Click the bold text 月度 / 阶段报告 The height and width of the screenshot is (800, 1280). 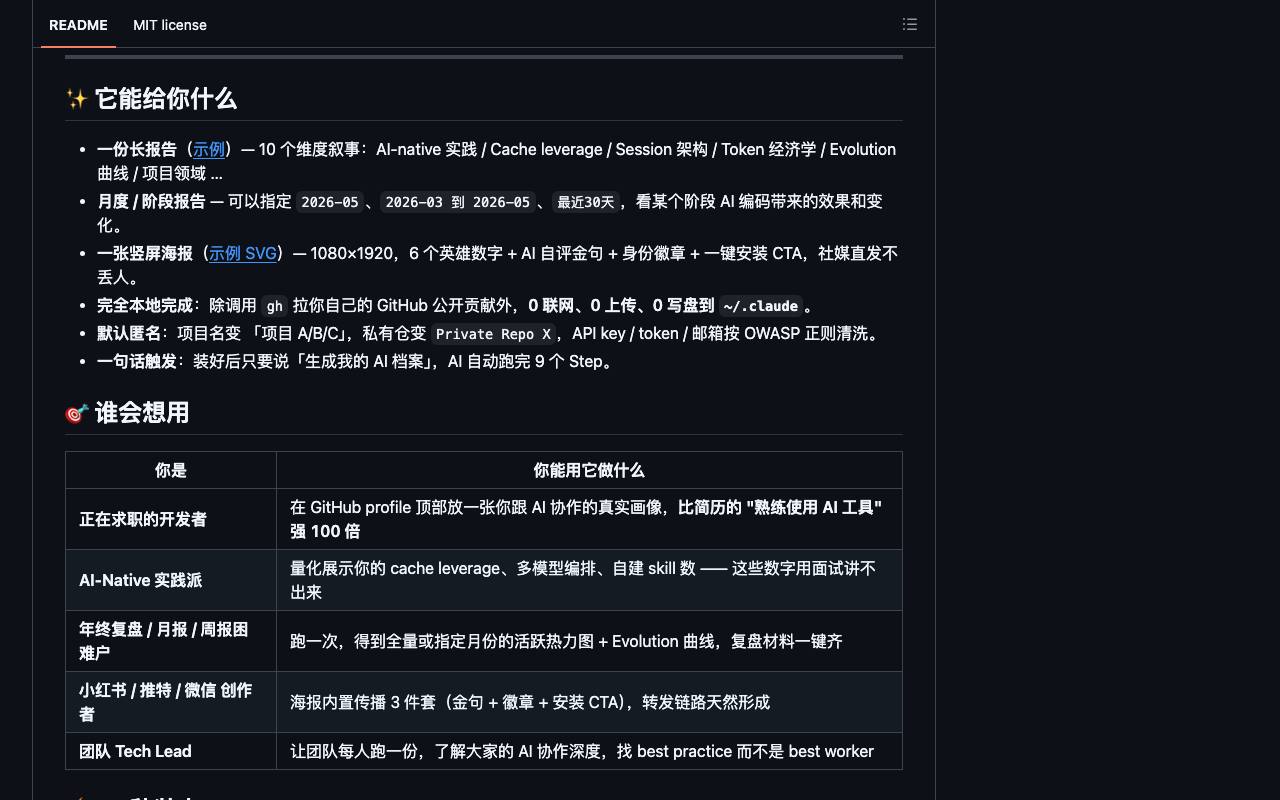tap(151, 201)
